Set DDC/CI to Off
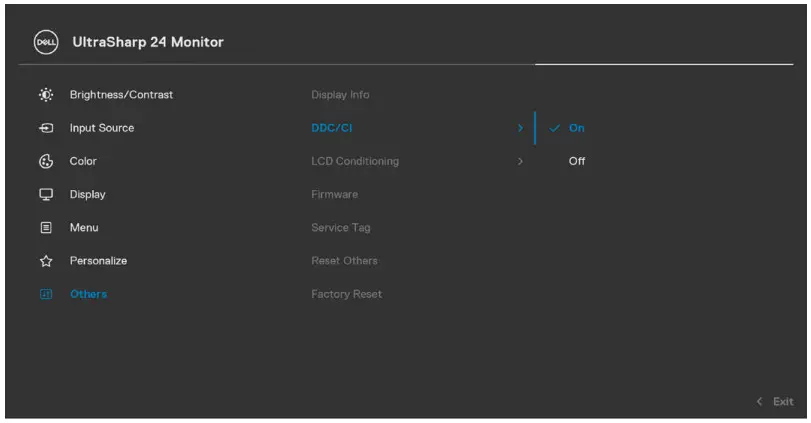Viewport: 811px width, 423px height. tap(577, 161)
